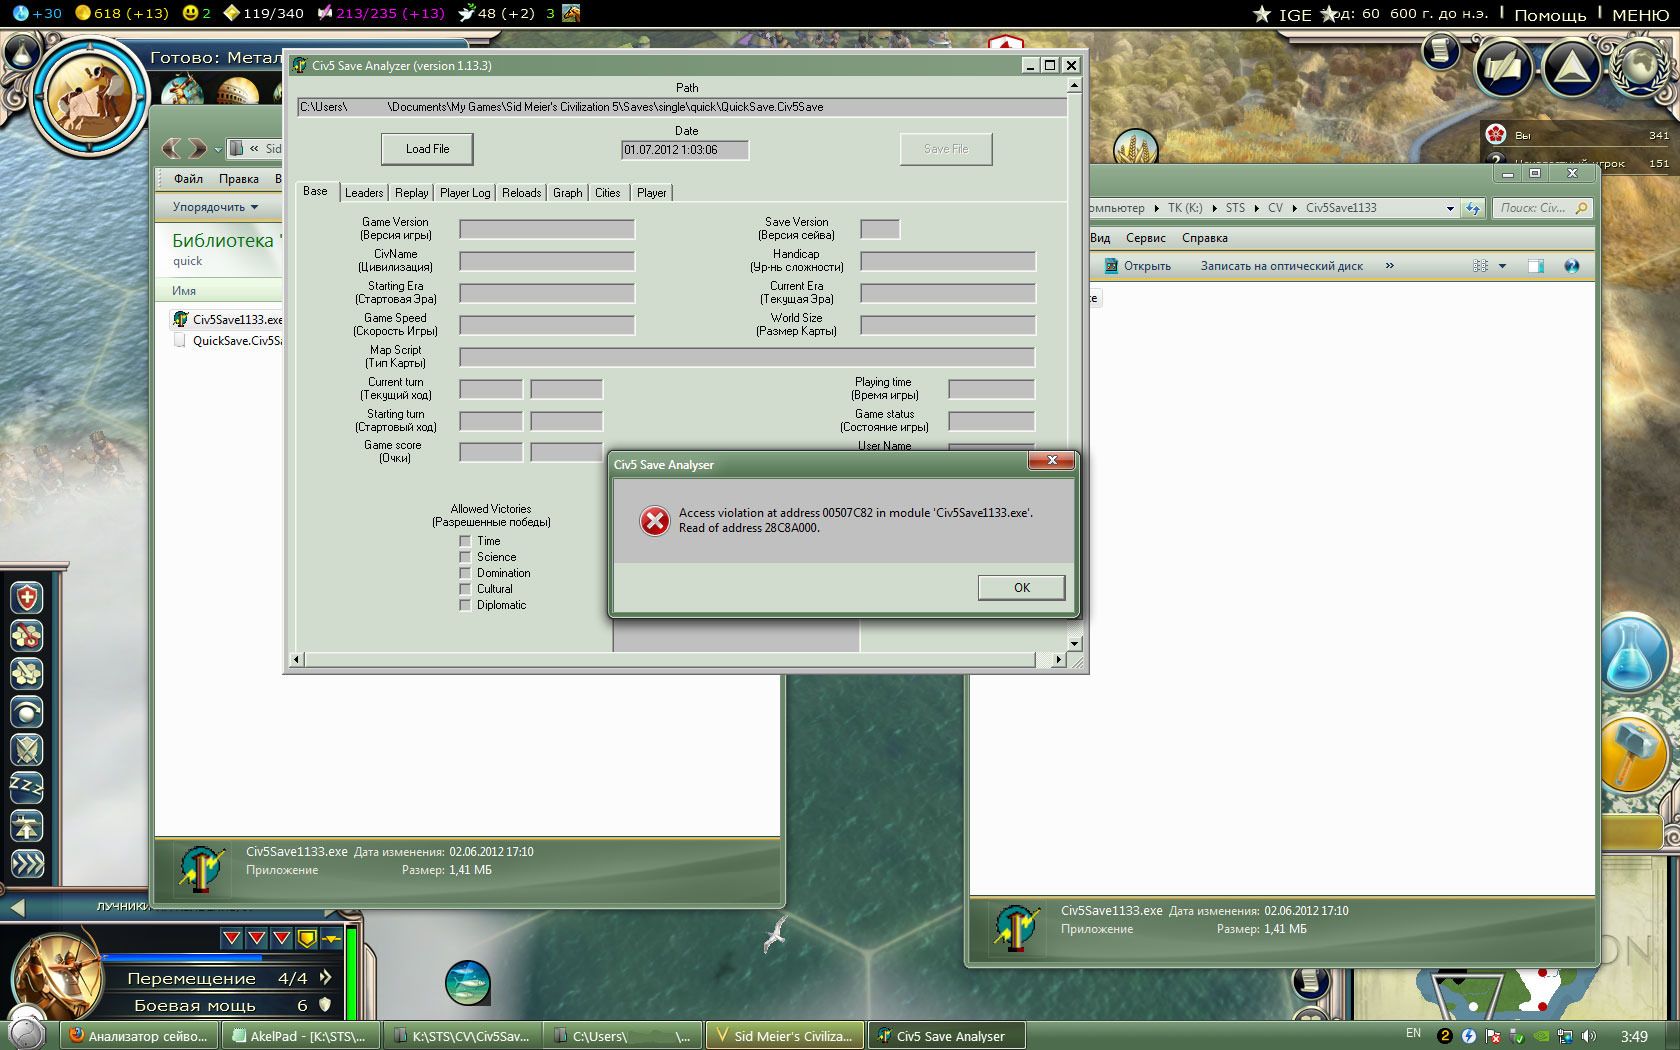This screenshot has height=1050, width=1680.
Task: Expand the view options dropdown in Explorer
Action: [1502, 266]
